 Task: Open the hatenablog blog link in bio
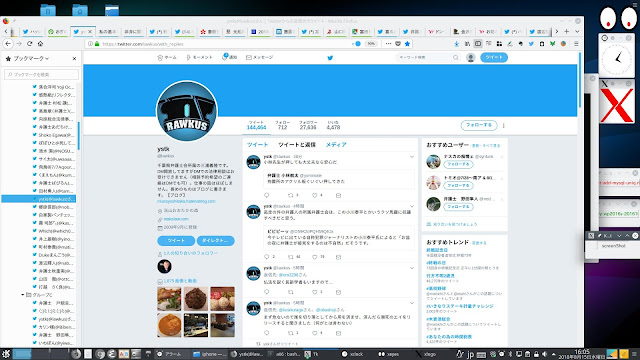(x=186, y=202)
